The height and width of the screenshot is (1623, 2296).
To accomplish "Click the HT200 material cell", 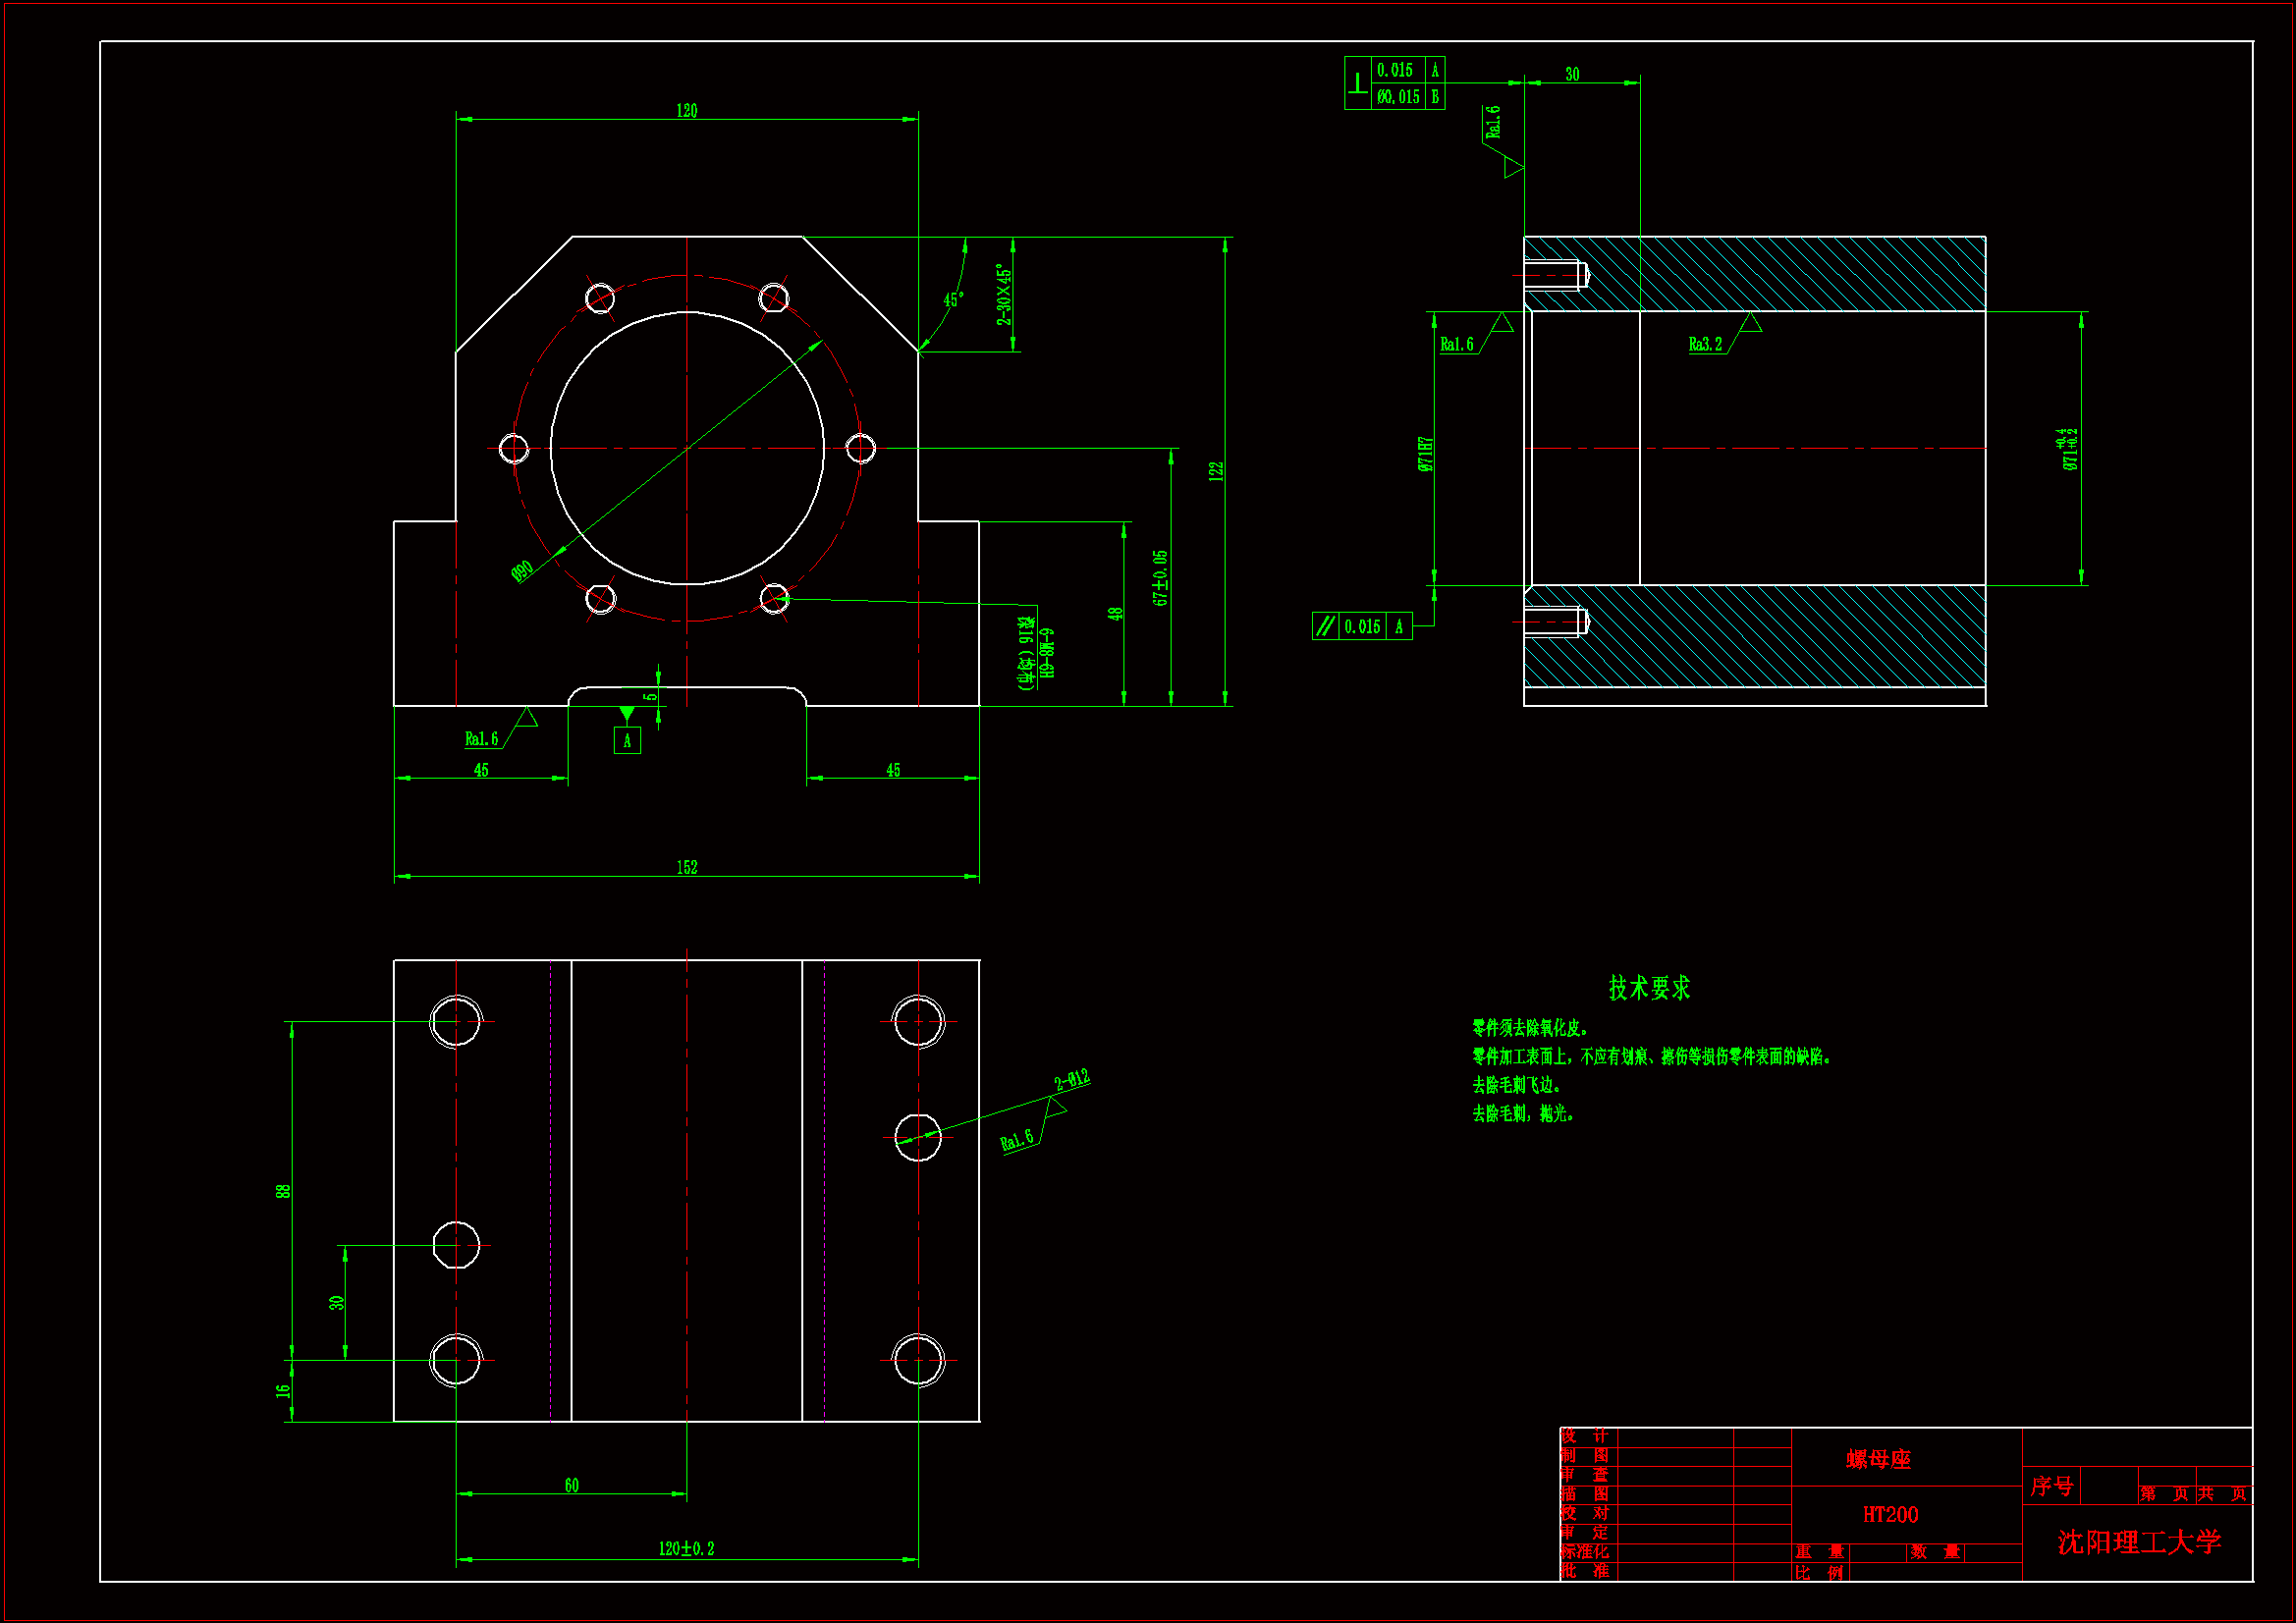I will pos(1890,1514).
